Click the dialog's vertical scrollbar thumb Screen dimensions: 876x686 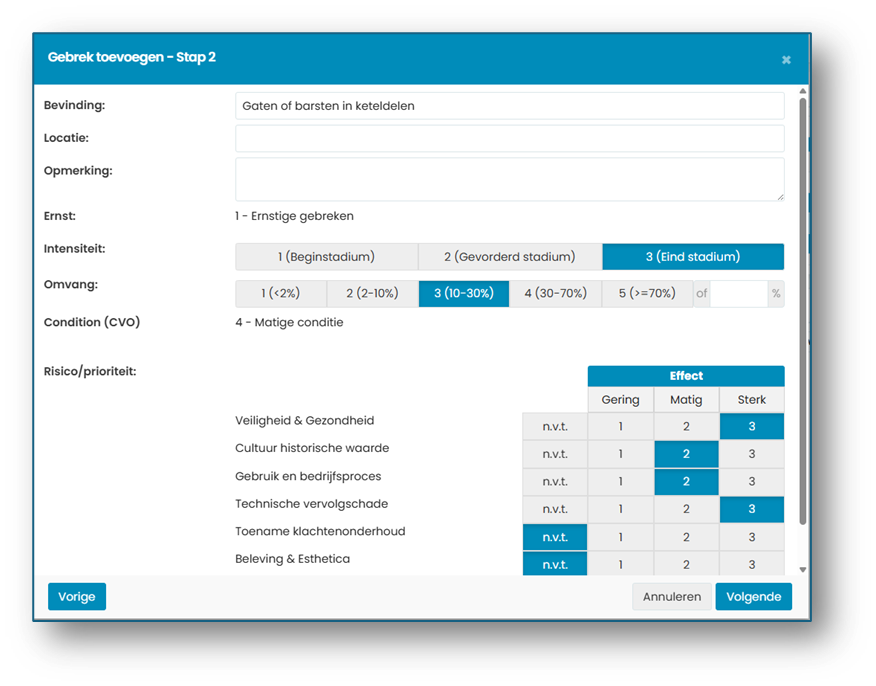pos(803,312)
